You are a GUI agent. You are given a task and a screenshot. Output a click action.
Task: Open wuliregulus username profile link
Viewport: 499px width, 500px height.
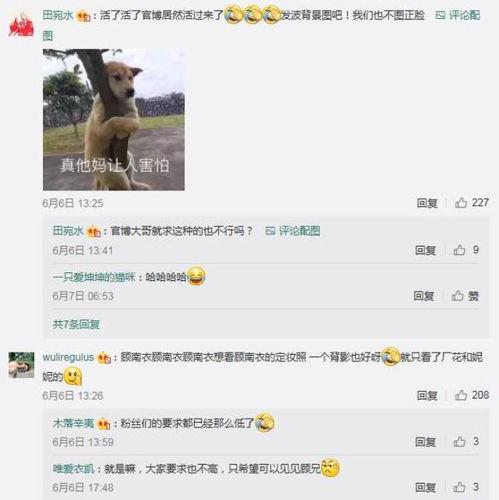coord(68,357)
